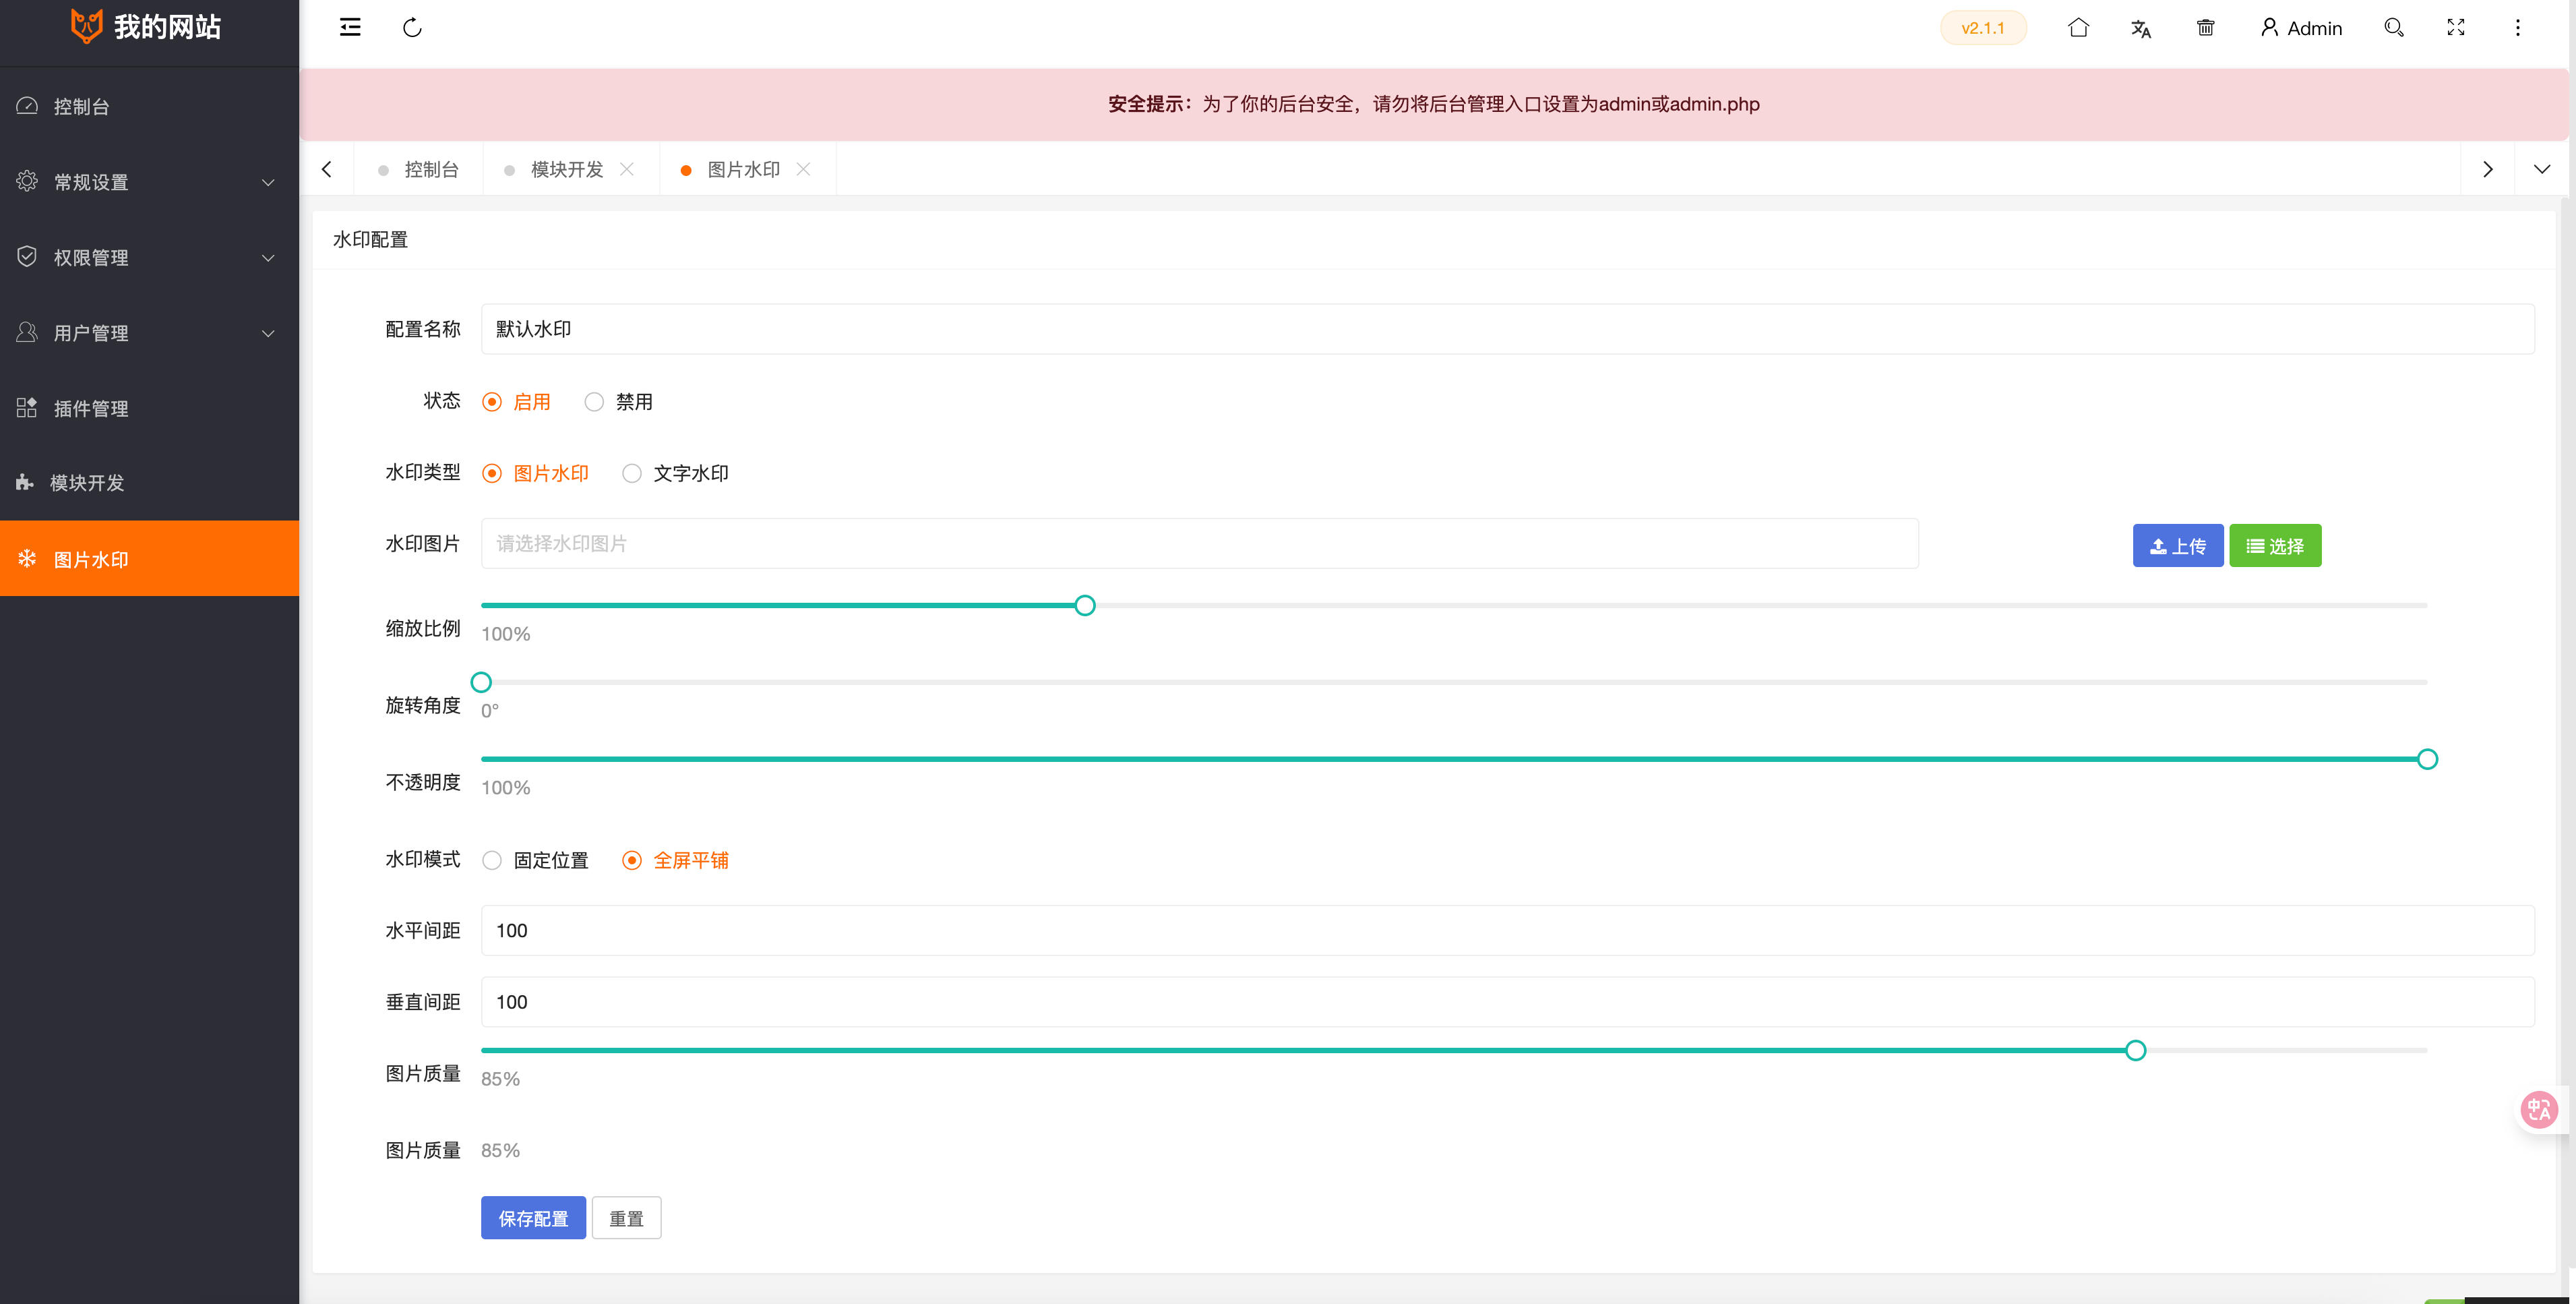
Task: Open 插件管理 in the sidebar
Action: tap(91, 408)
